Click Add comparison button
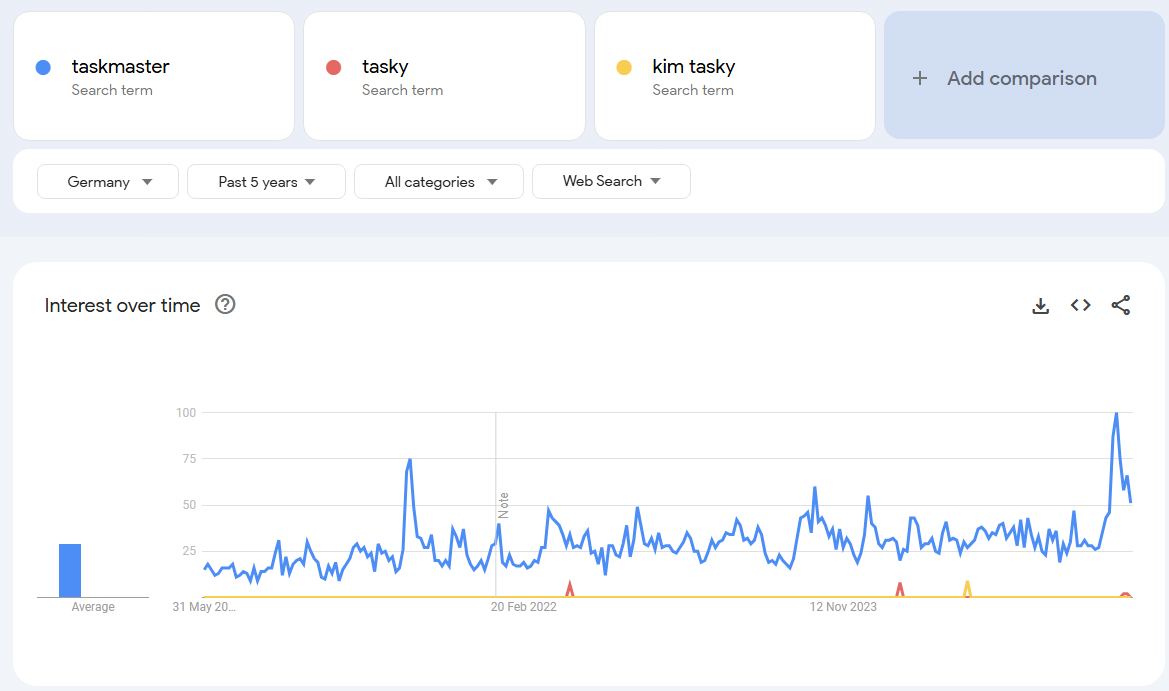The width and height of the screenshot is (1169, 691). (x=1022, y=78)
